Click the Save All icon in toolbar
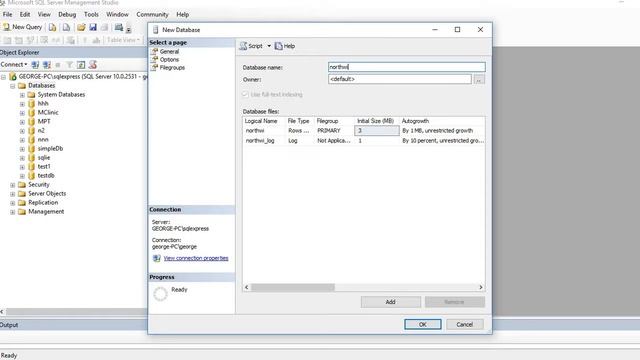The height and width of the screenshot is (360, 640). (x=104, y=27)
